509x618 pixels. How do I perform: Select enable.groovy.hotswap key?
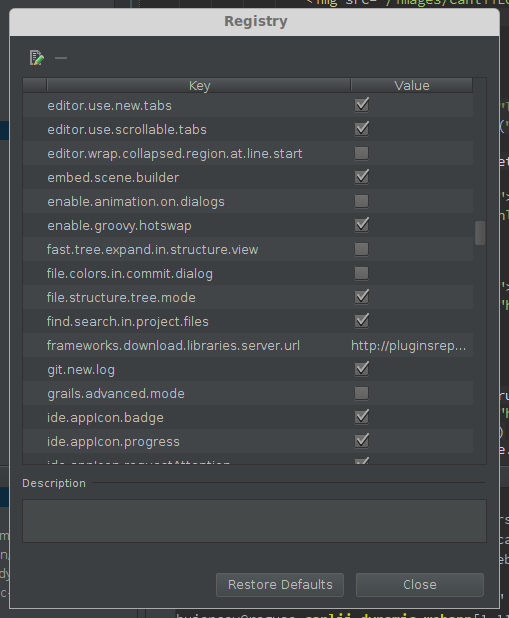pyautogui.click(x=119, y=226)
